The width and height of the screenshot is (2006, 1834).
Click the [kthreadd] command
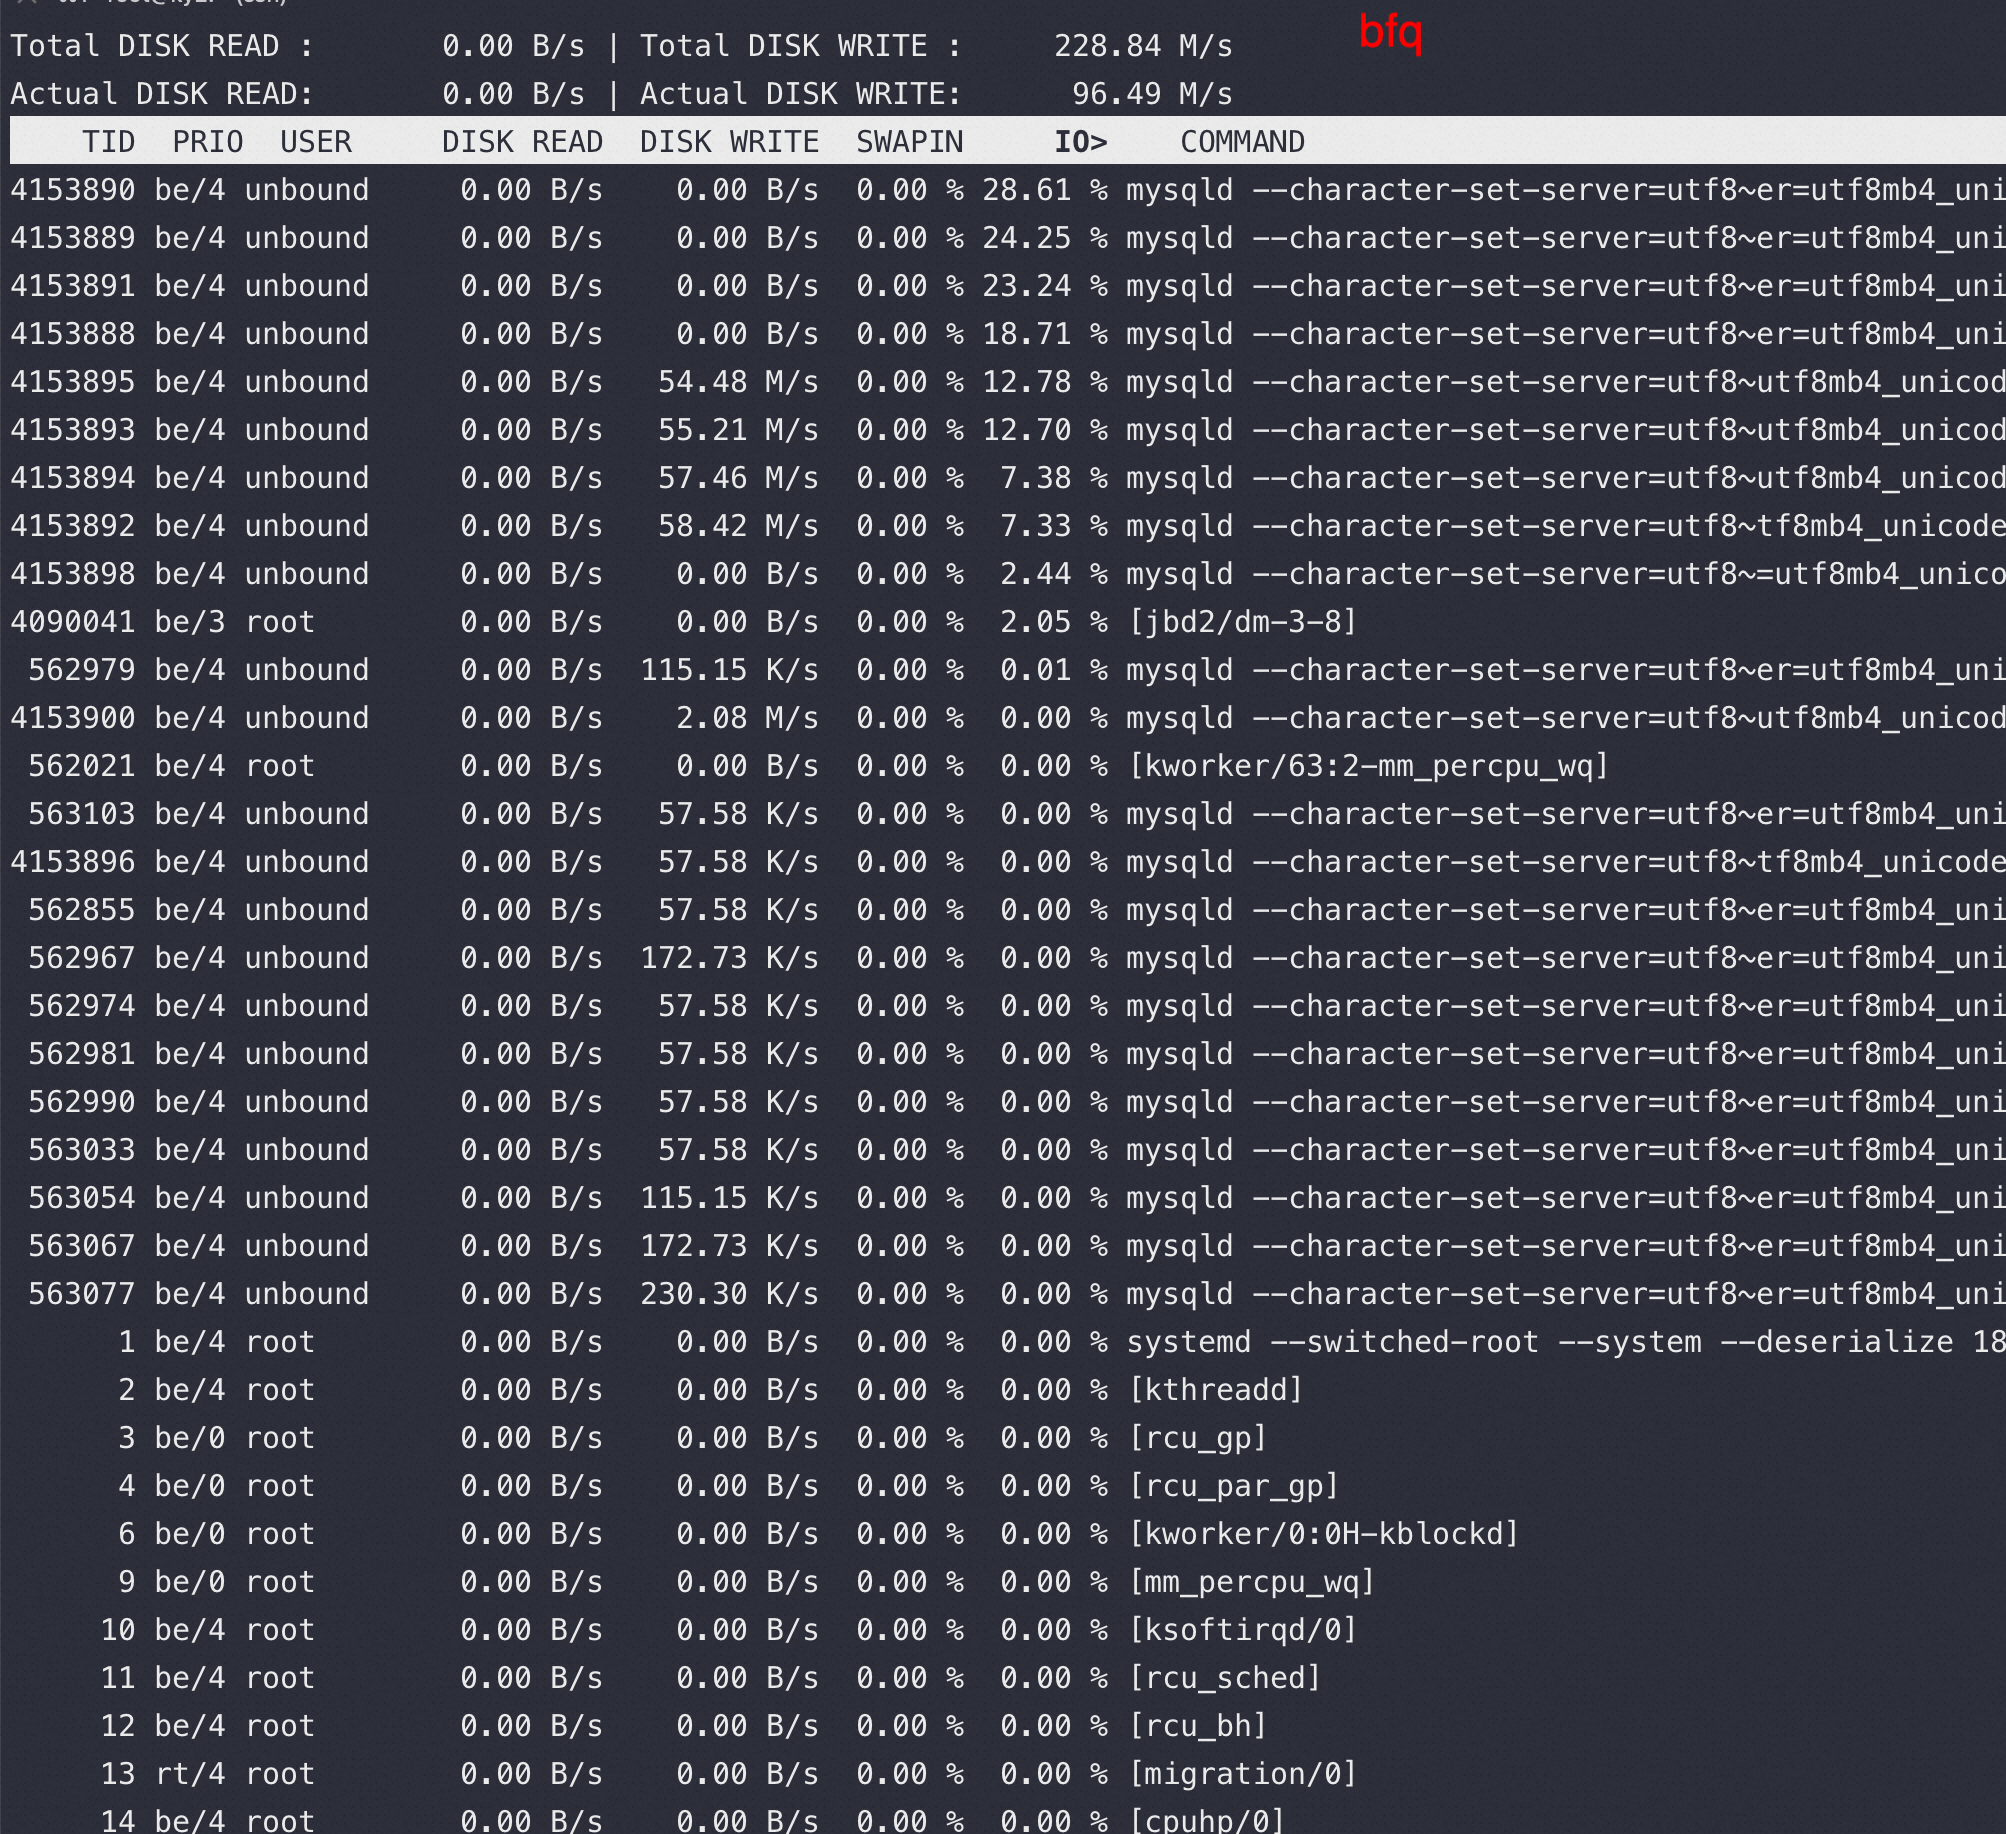click(x=1215, y=1390)
